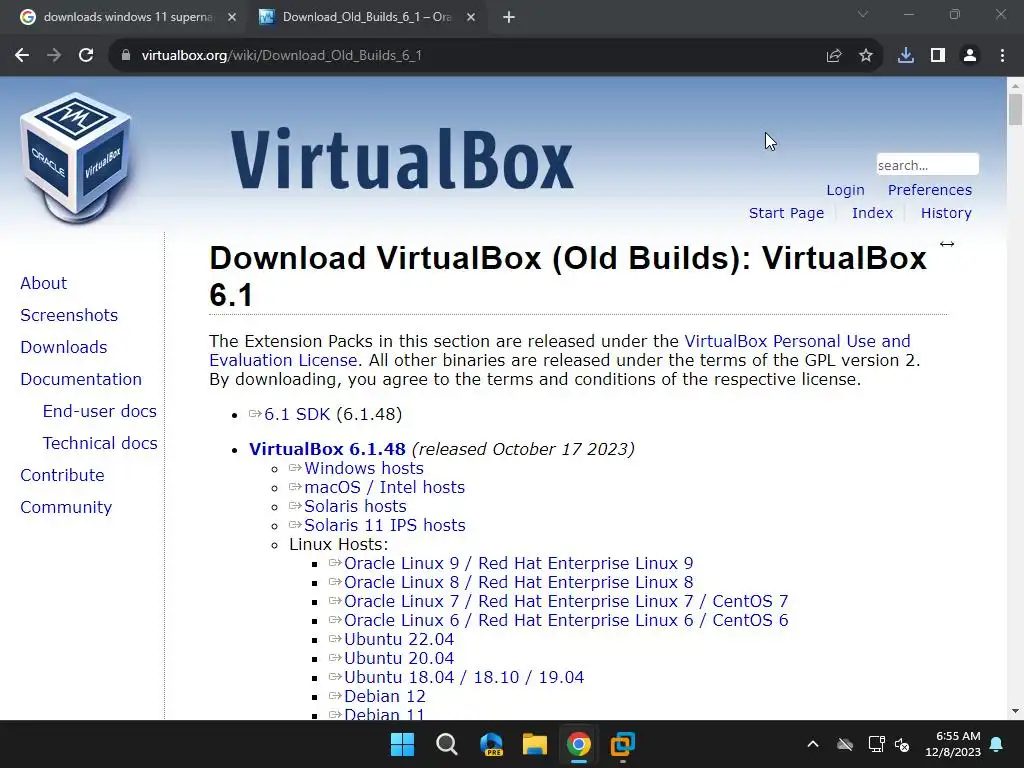Open Windows Start menu
Screen dimensions: 1024x768
pos(402,744)
